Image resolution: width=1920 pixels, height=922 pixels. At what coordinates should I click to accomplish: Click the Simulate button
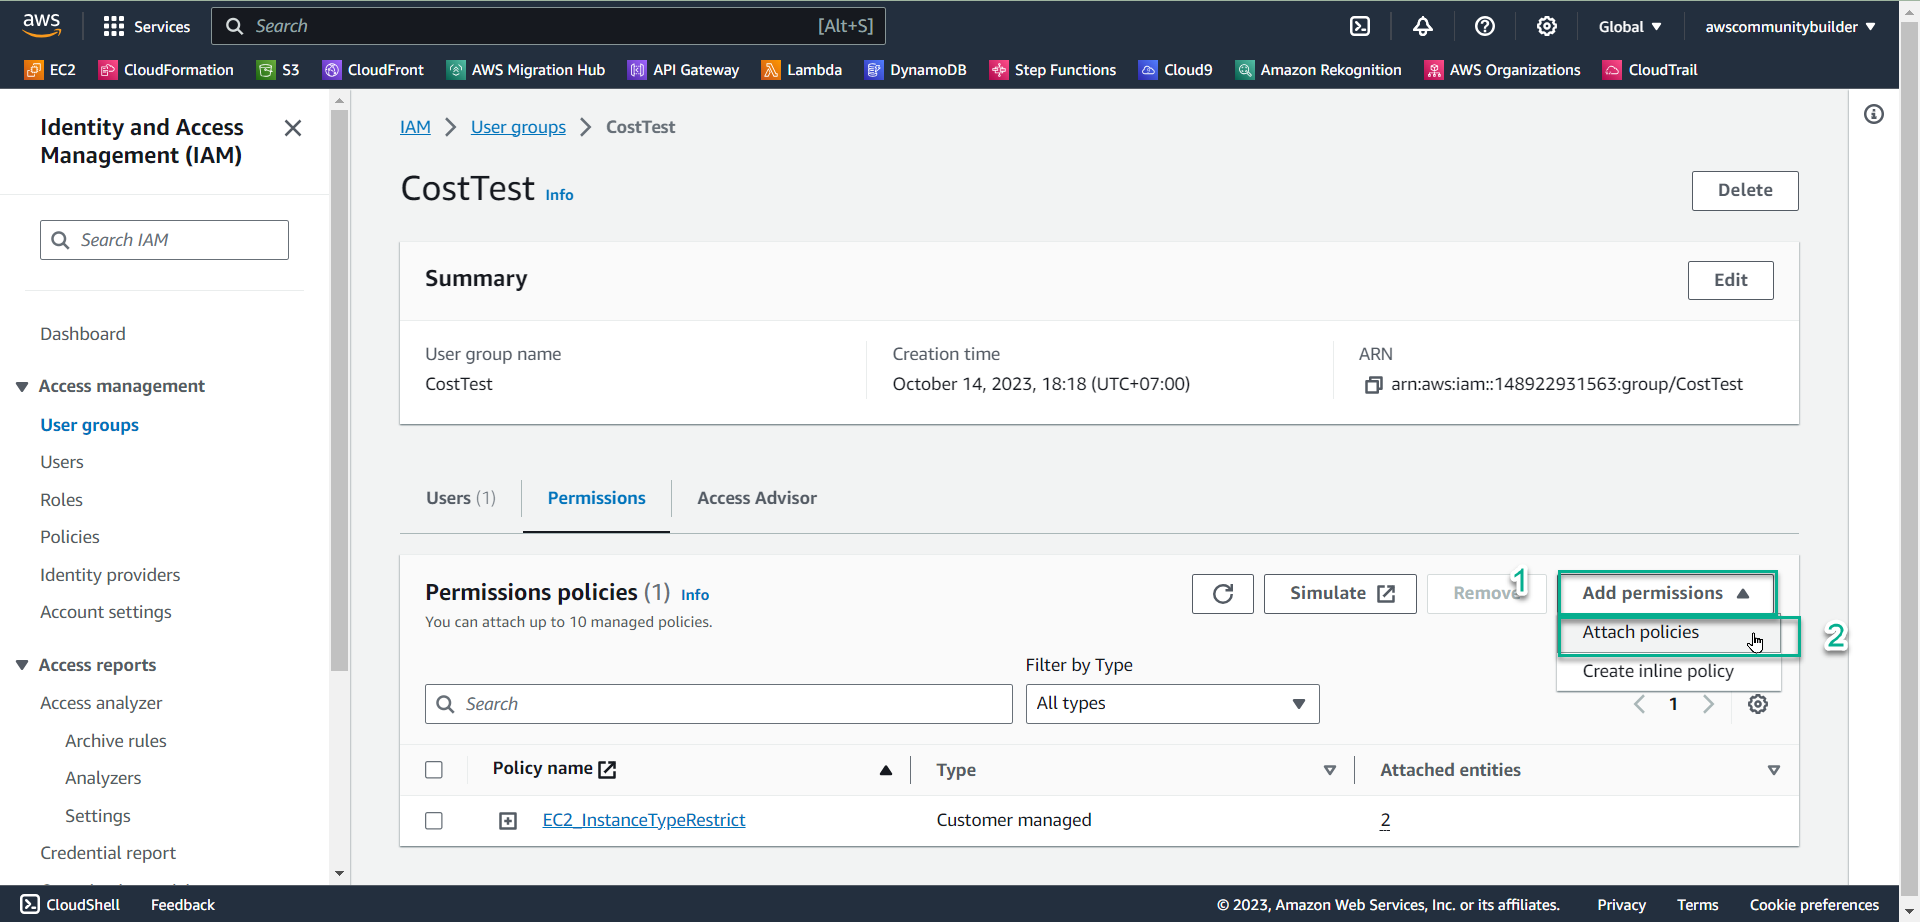1340,594
